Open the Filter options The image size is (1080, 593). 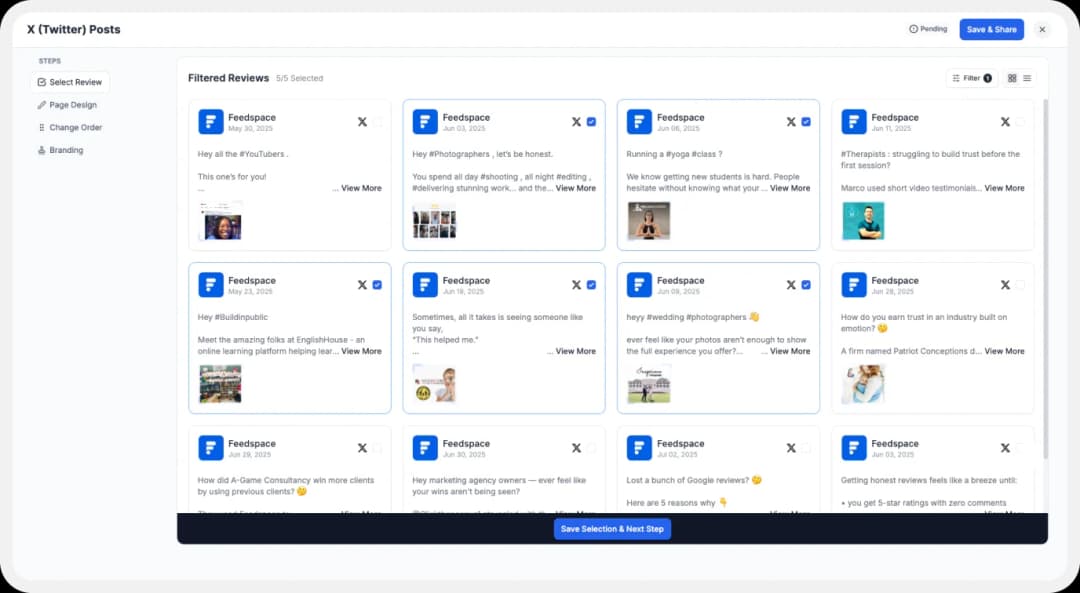(x=971, y=78)
